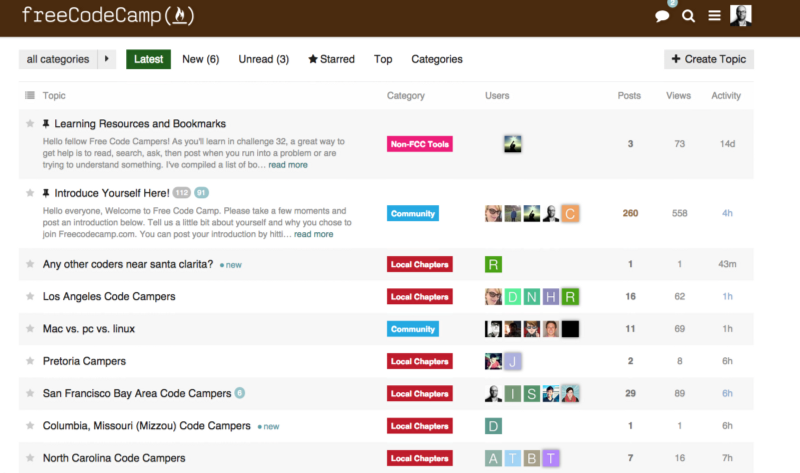Sort by the Views column header
800x473 pixels.
coord(678,95)
